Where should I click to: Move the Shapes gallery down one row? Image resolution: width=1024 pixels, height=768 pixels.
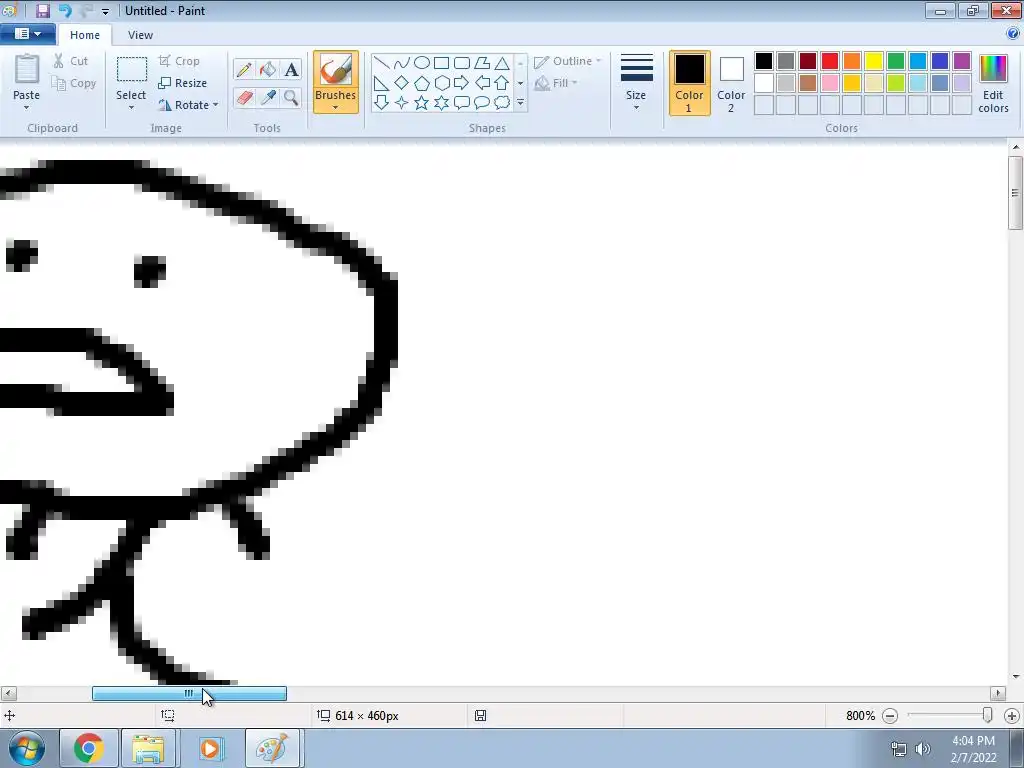pos(520,83)
